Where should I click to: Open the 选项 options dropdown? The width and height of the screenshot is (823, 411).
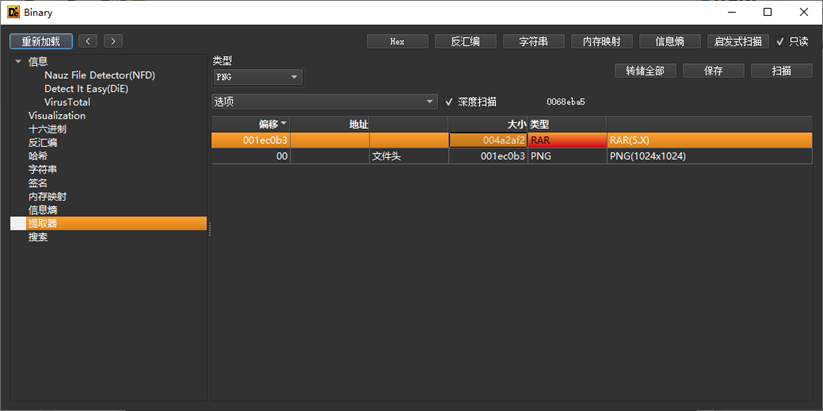point(325,102)
